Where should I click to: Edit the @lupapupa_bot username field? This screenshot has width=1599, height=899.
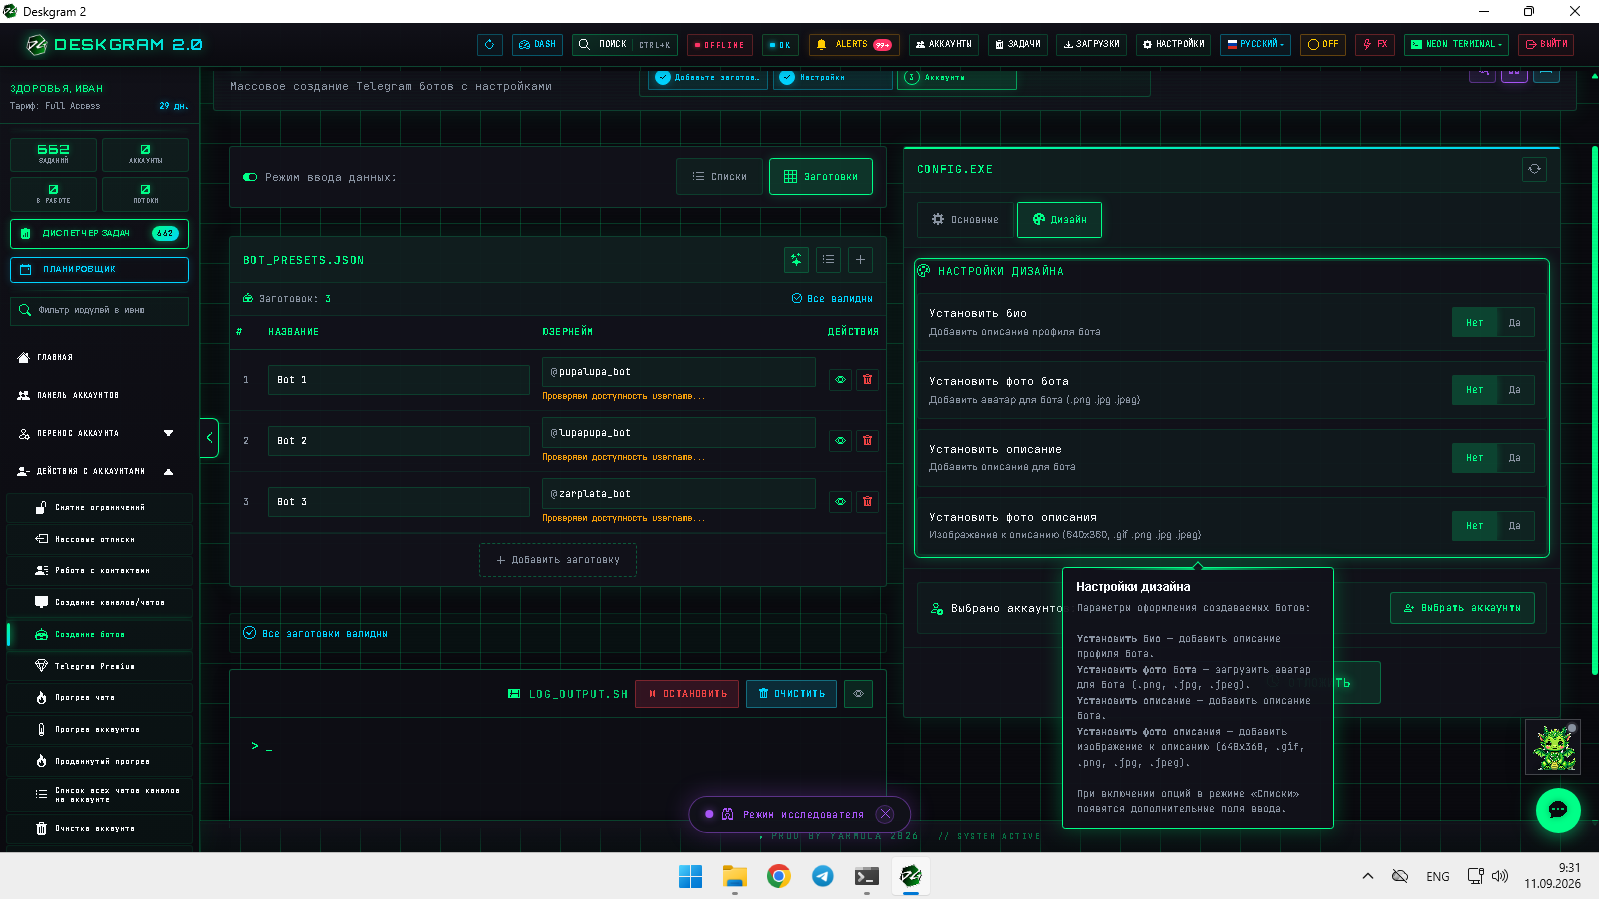[x=679, y=433]
